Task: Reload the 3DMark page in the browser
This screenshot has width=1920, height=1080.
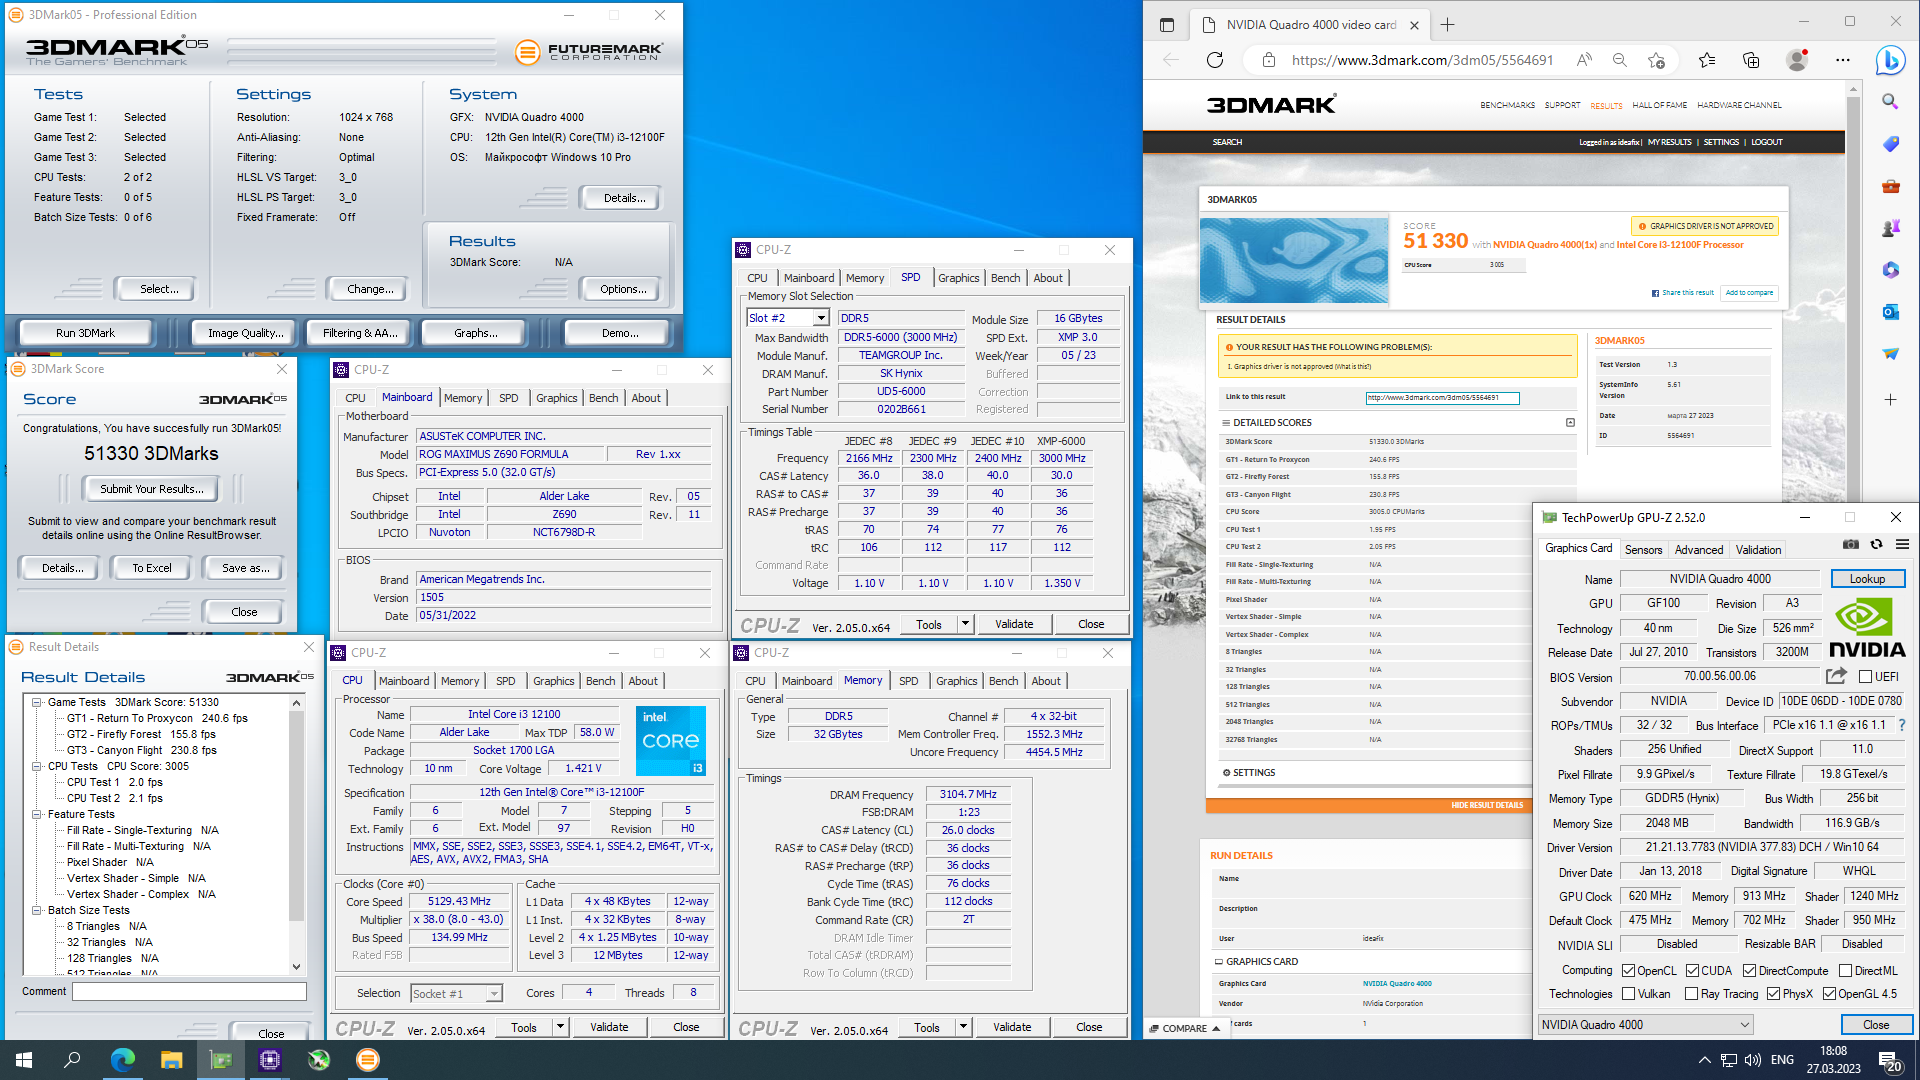Action: [x=1215, y=60]
